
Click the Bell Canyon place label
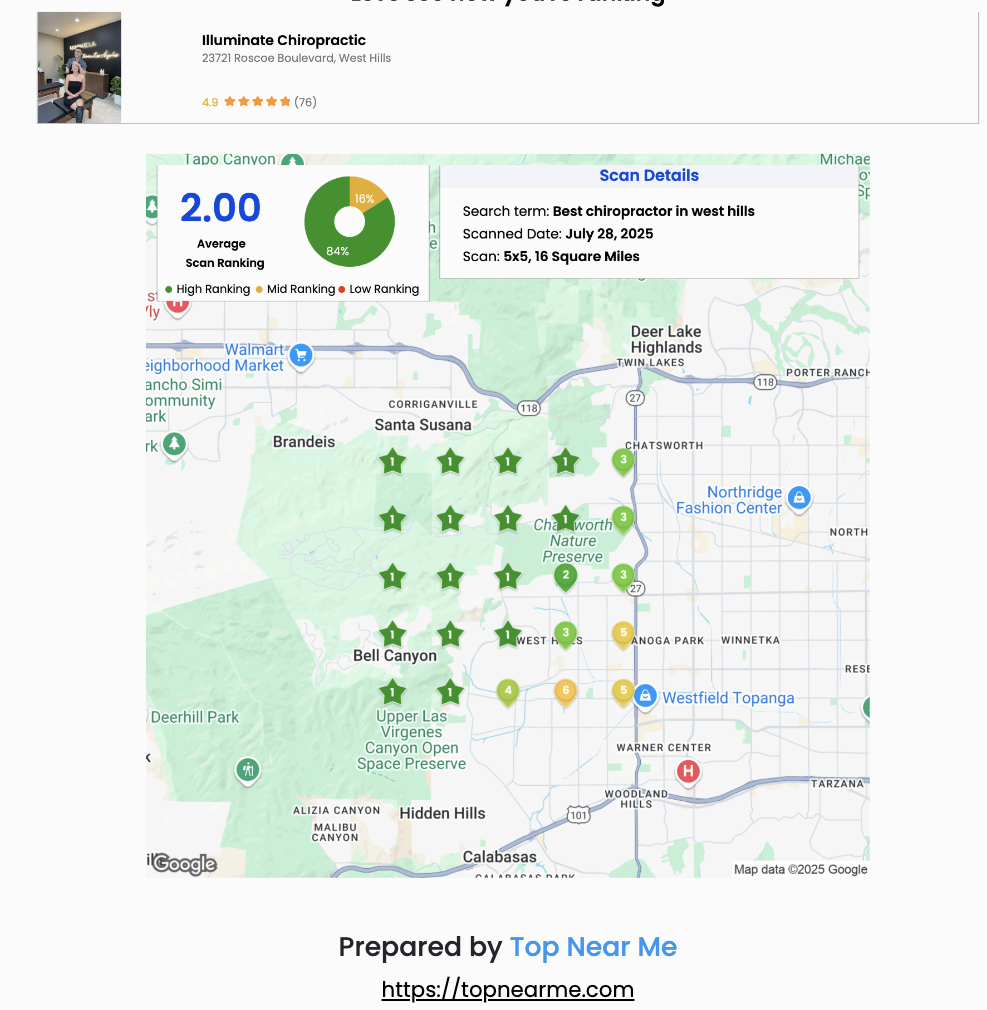click(395, 656)
